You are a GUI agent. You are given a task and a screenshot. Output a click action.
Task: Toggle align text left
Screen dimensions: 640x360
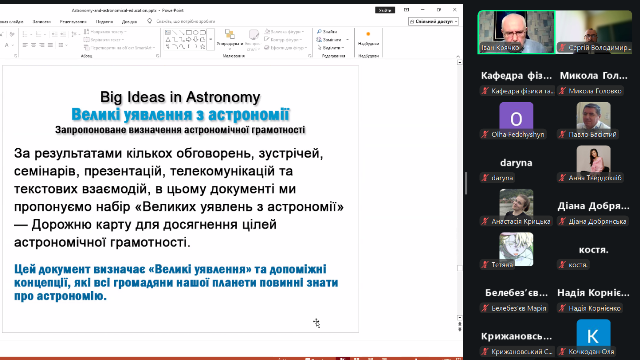[x=25, y=45]
